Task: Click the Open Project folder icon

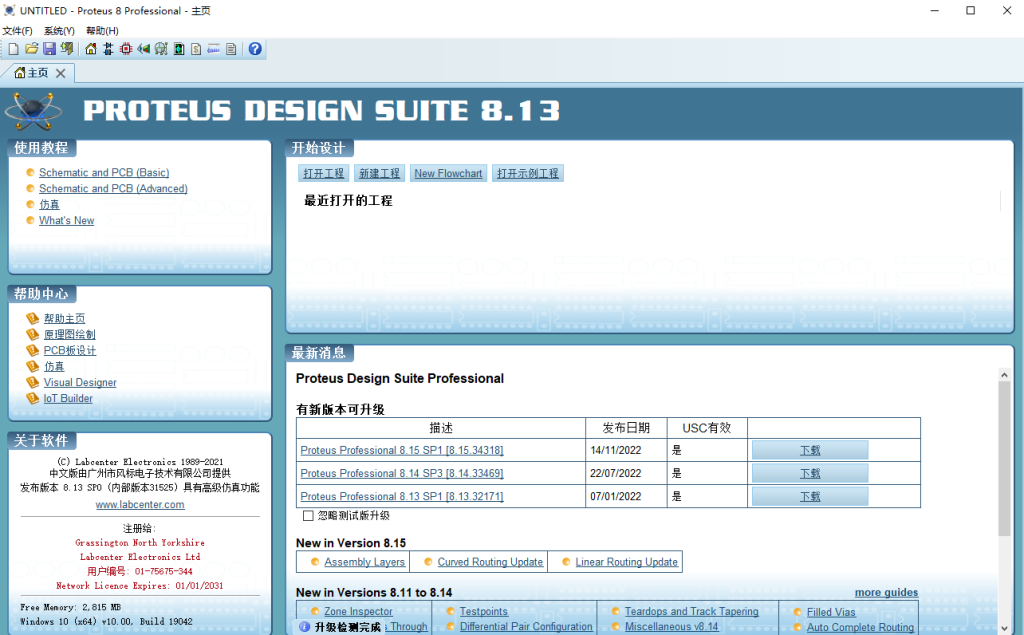Action: [31, 49]
